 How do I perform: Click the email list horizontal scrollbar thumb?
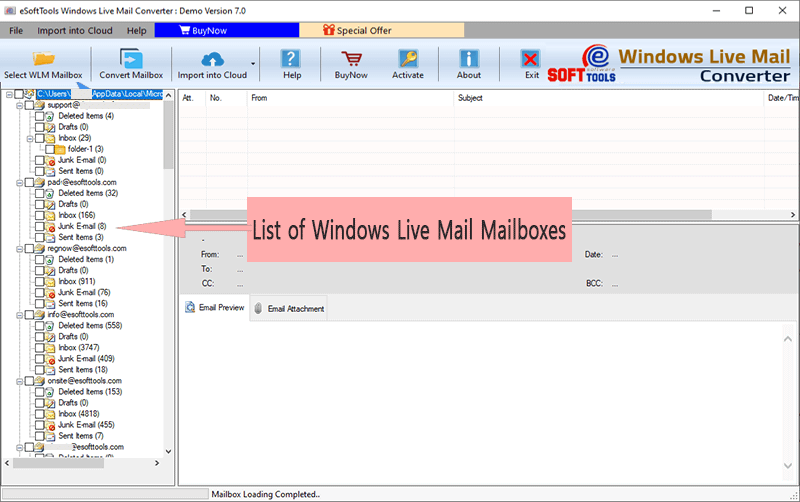point(451,215)
